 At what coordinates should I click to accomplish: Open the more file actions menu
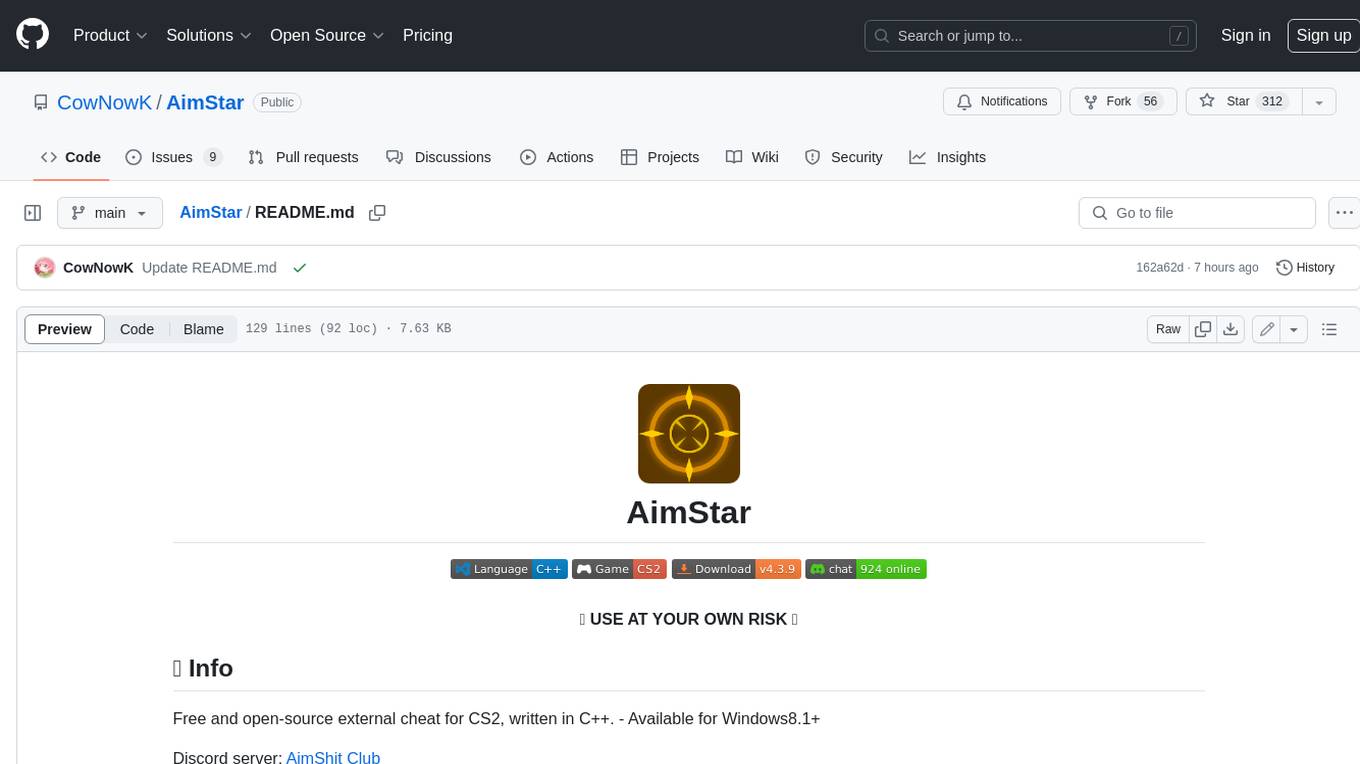click(x=1344, y=213)
